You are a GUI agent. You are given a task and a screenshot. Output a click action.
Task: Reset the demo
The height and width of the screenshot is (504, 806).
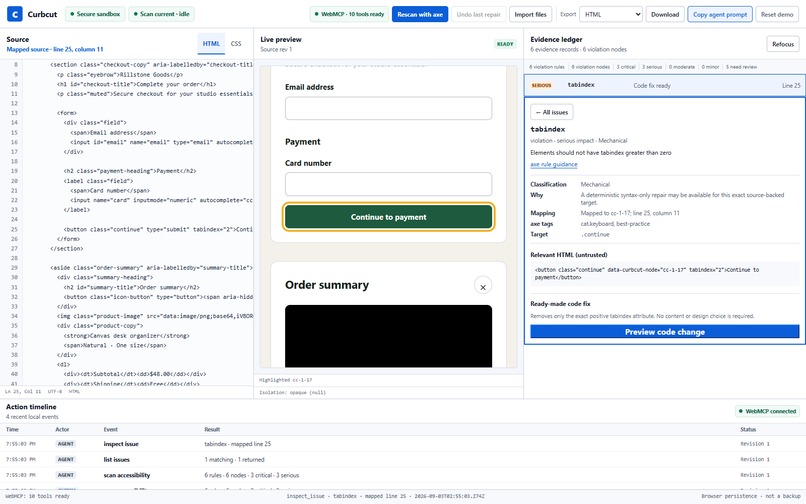pos(777,14)
